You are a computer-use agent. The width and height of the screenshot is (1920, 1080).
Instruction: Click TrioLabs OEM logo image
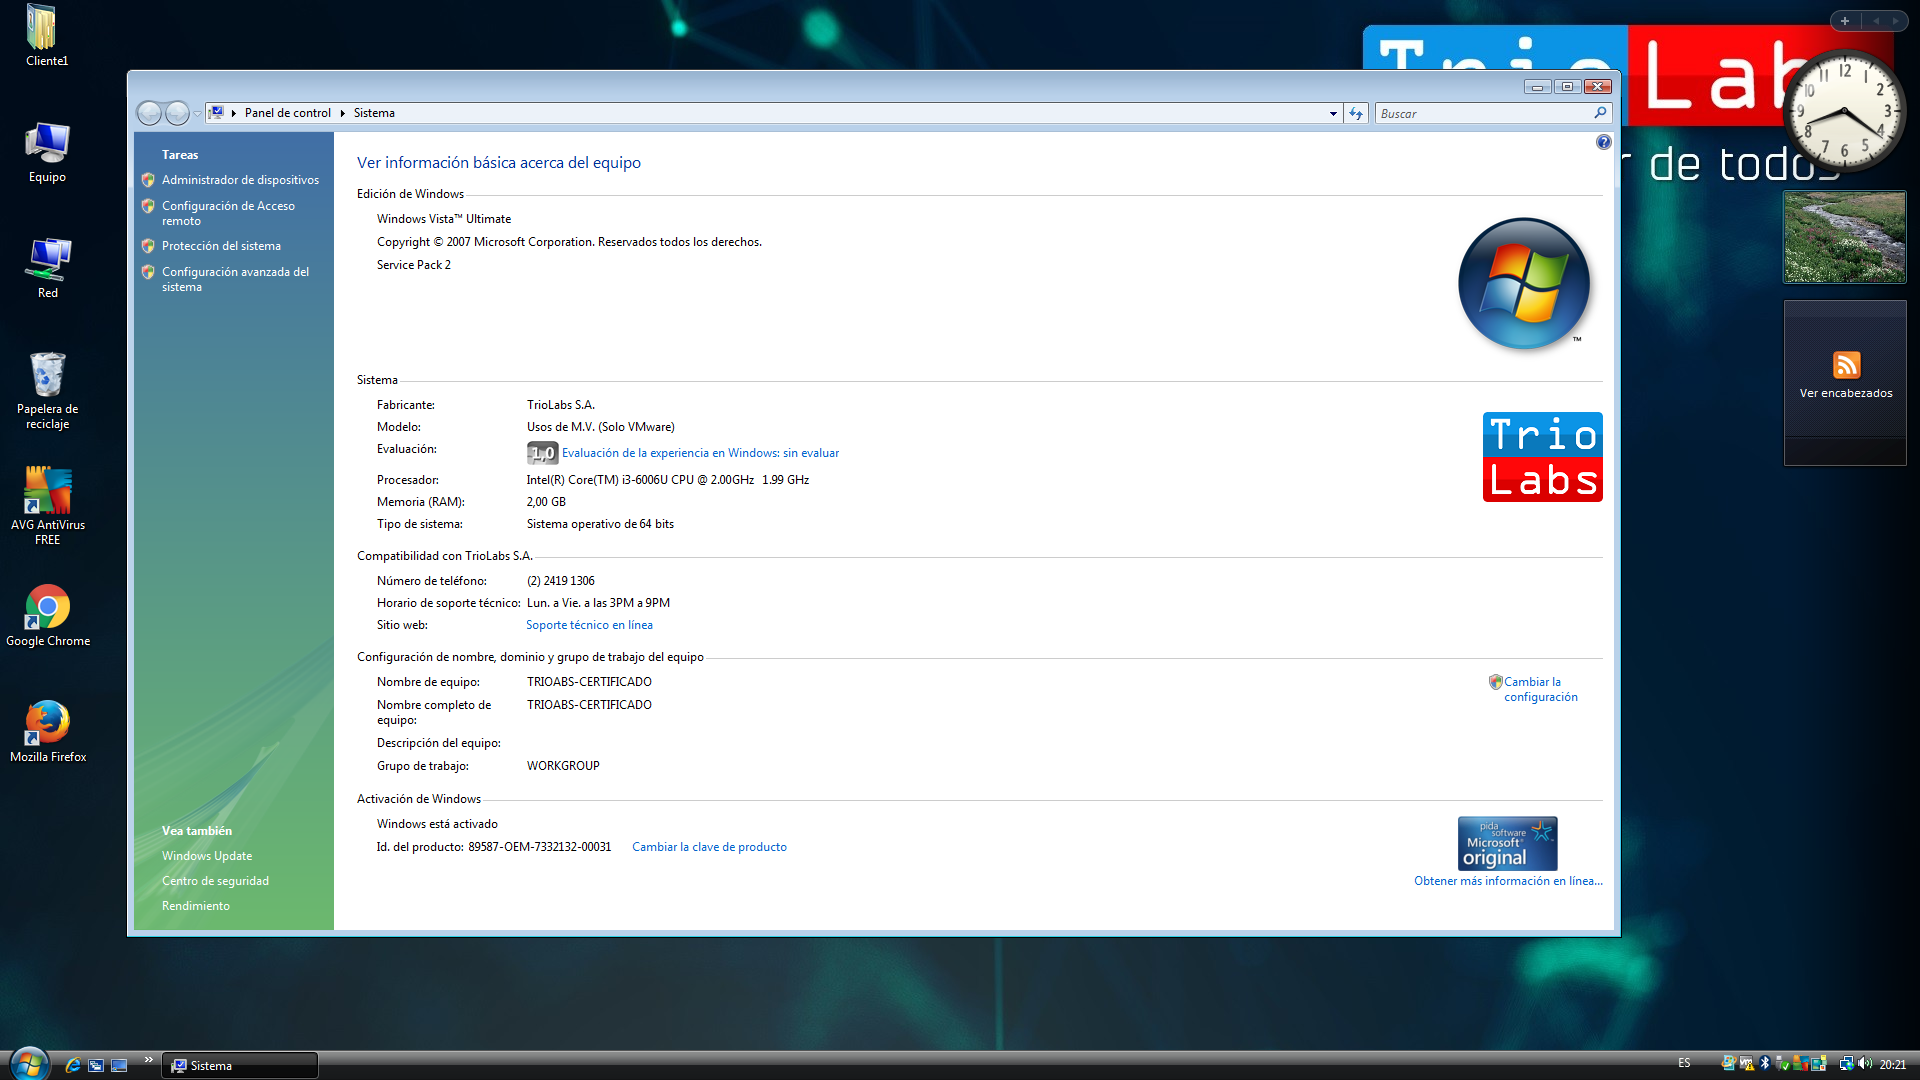point(1542,457)
